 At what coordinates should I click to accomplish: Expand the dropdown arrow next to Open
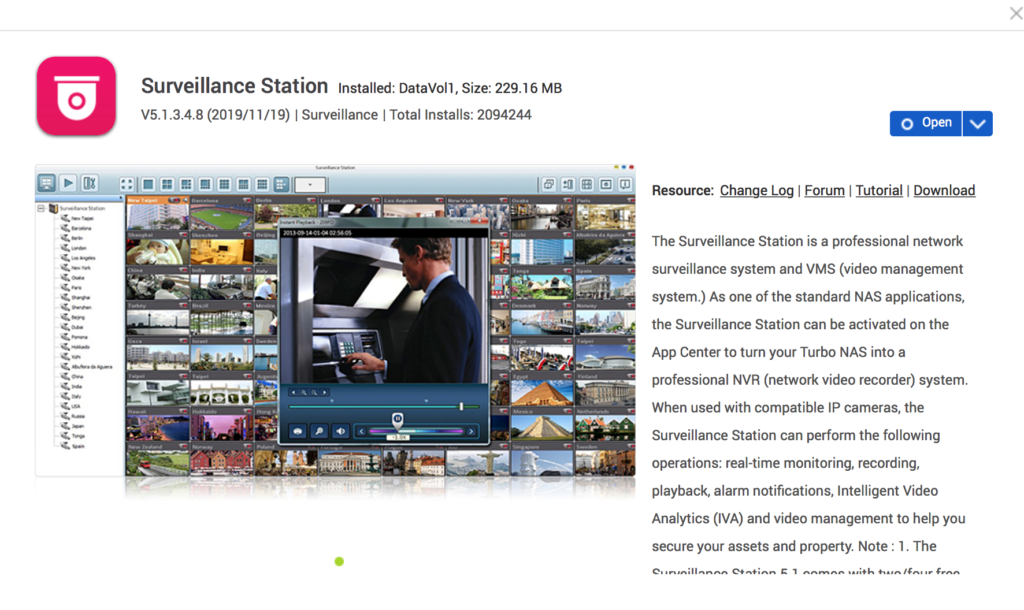click(x=978, y=124)
